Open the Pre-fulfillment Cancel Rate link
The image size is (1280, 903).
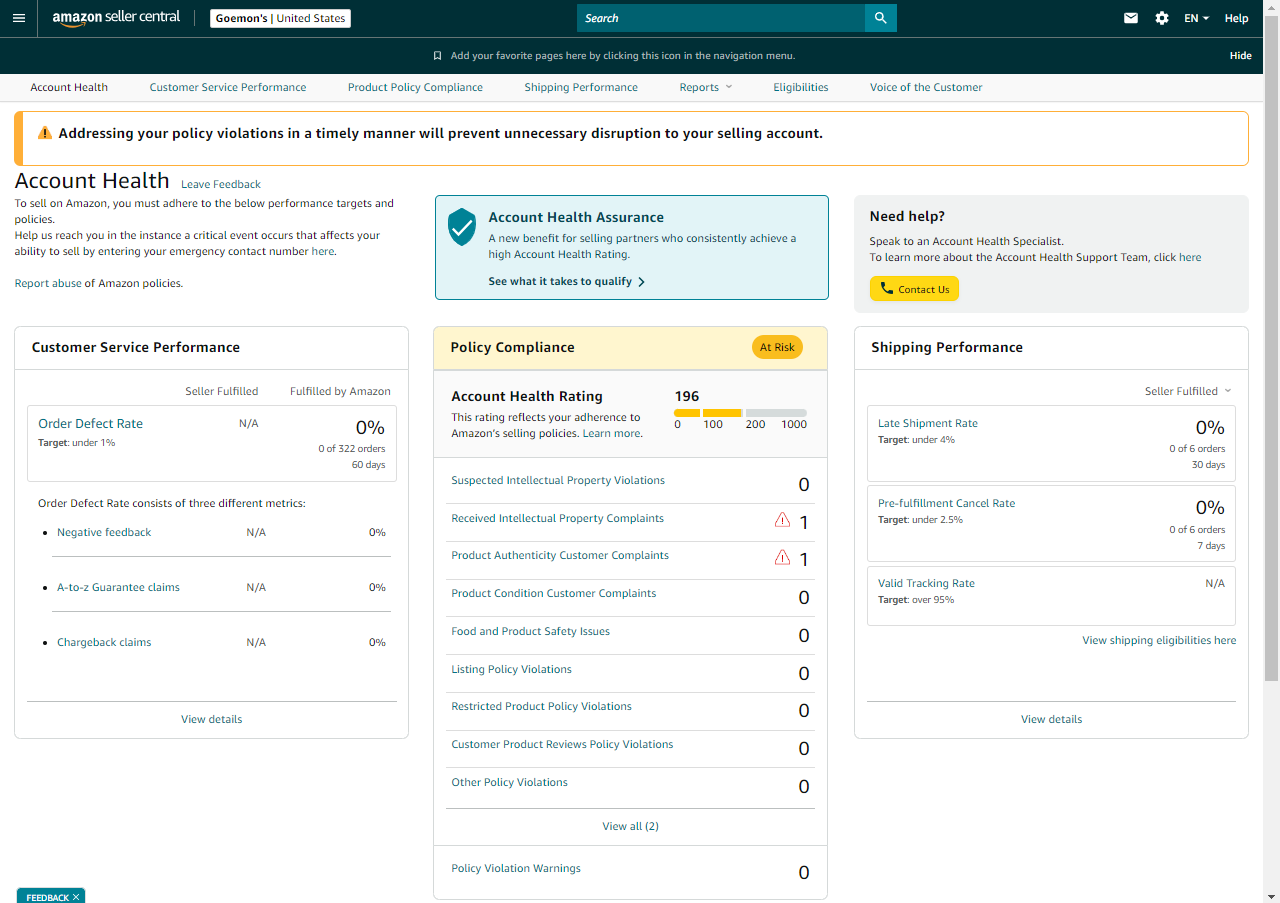point(946,504)
